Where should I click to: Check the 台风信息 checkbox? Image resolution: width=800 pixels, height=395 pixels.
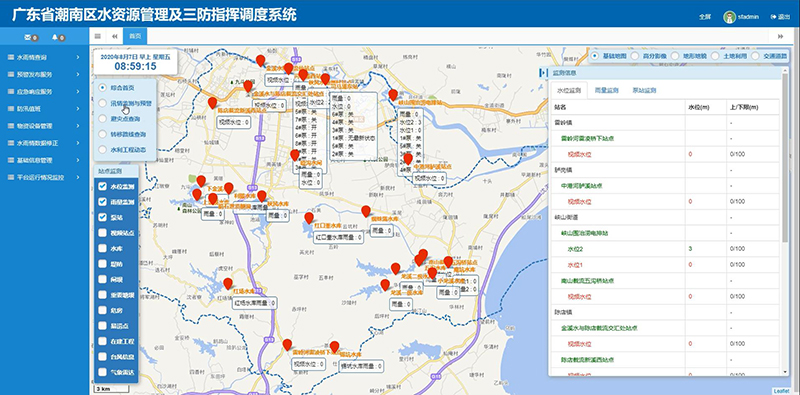[x=102, y=356]
